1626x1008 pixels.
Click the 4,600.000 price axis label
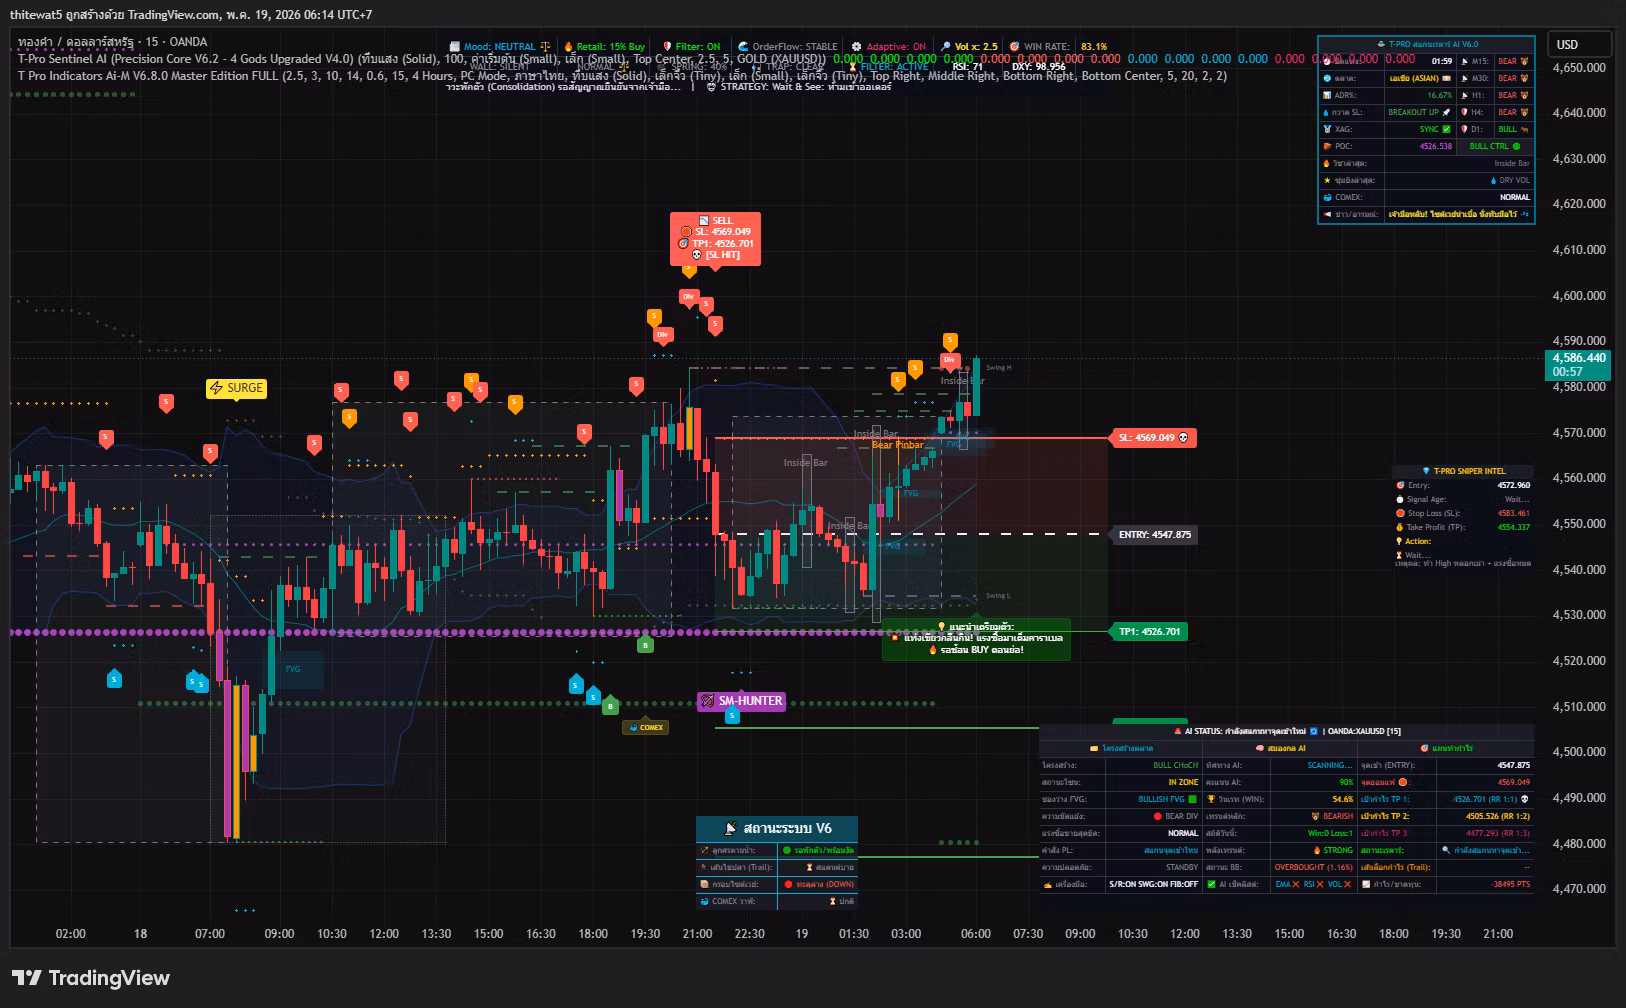tap(1579, 296)
